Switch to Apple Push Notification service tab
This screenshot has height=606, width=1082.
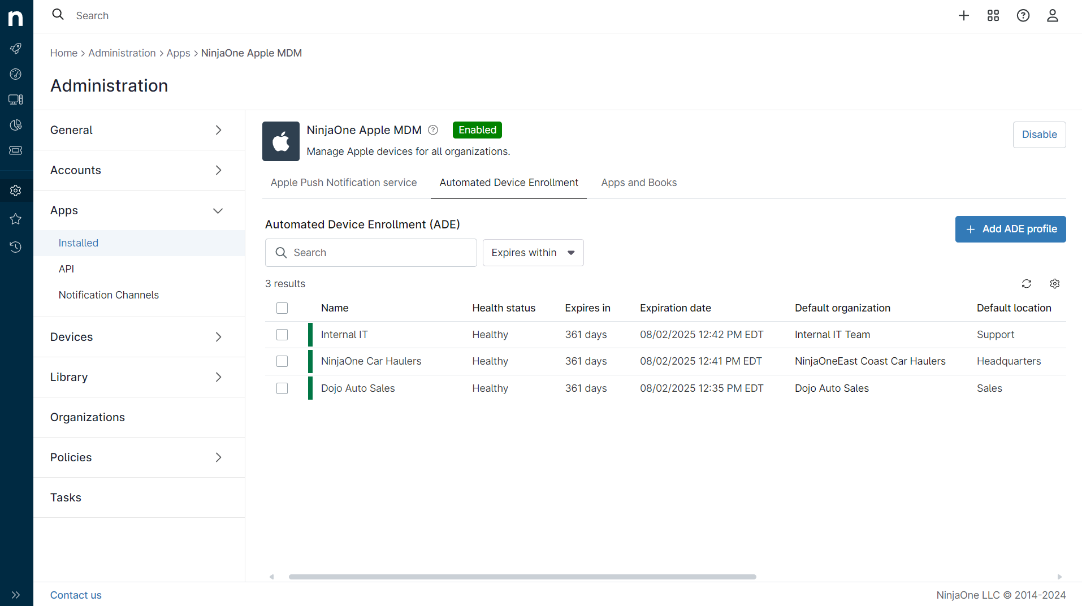pyautogui.click(x=343, y=183)
